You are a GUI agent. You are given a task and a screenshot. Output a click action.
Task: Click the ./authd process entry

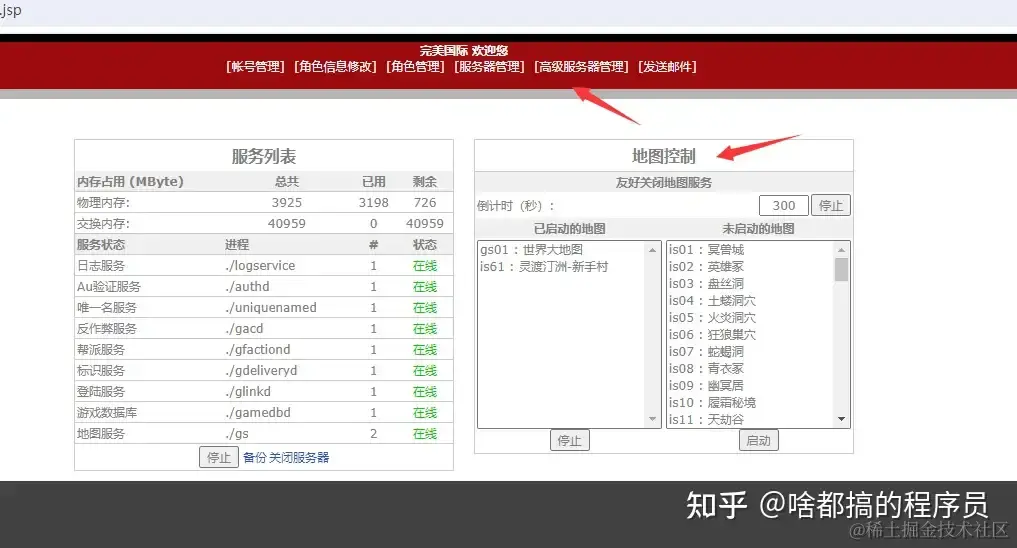point(247,286)
